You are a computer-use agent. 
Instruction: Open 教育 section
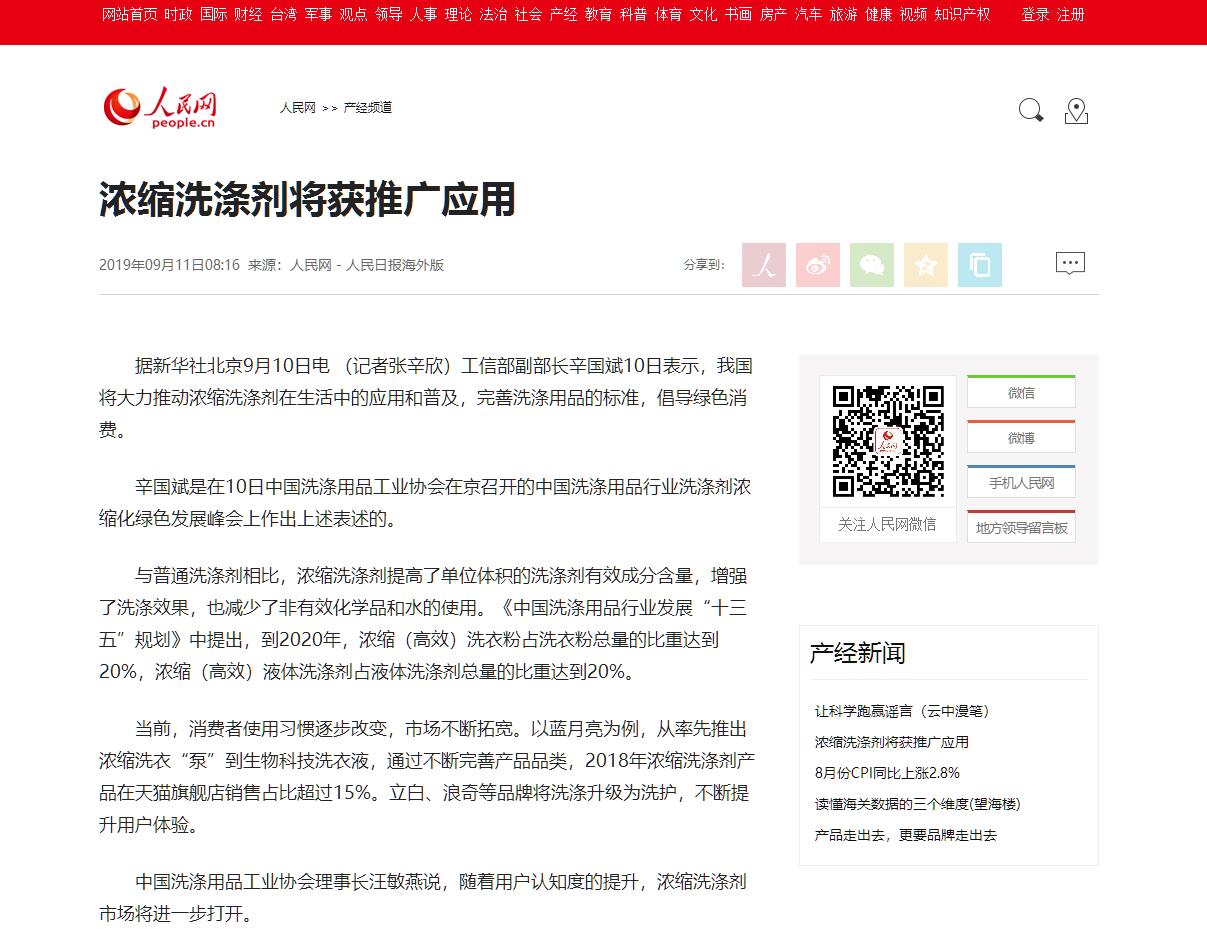point(599,15)
